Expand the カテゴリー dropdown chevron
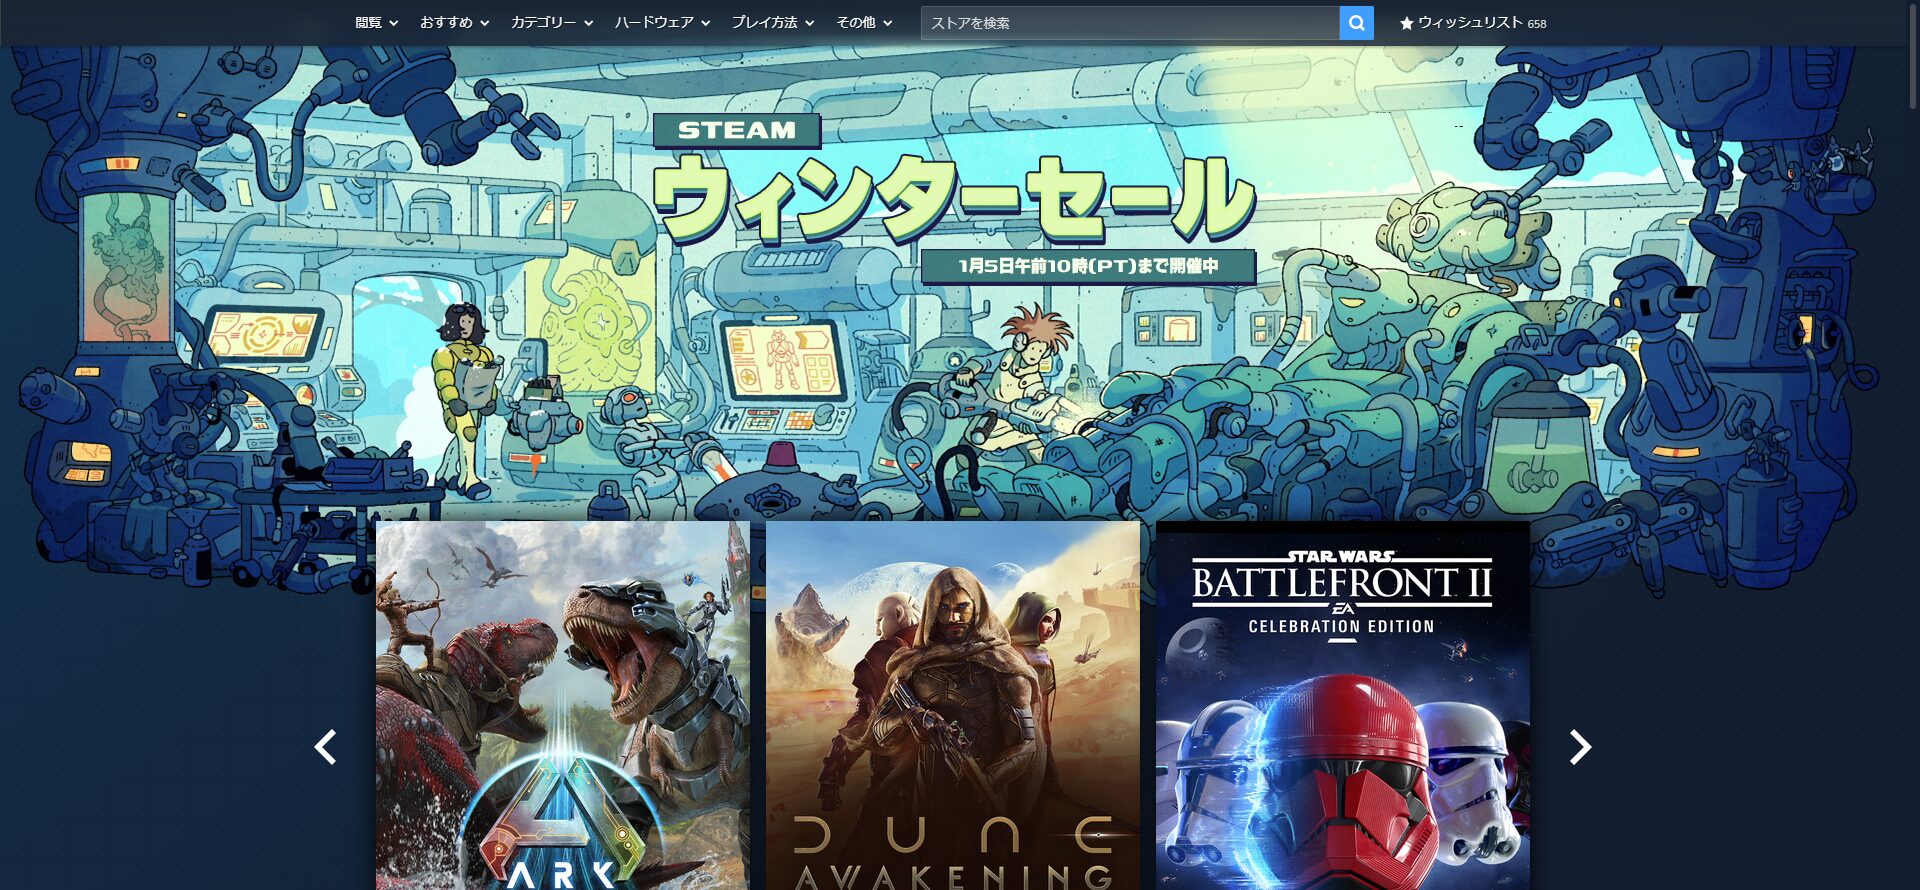Screen dimensions: 1920x890 coord(589,23)
